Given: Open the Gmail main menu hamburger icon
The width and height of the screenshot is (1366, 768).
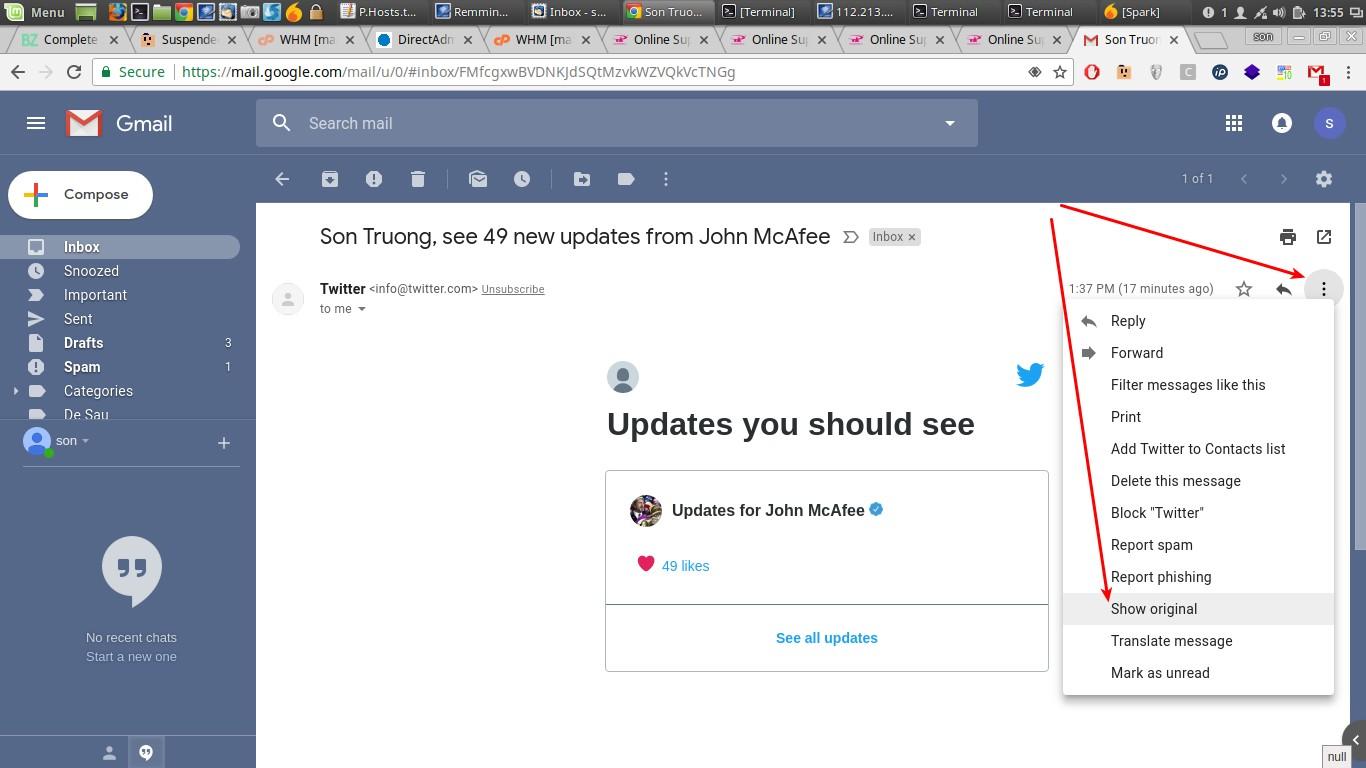Looking at the screenshot, I should tap(36, 123).
